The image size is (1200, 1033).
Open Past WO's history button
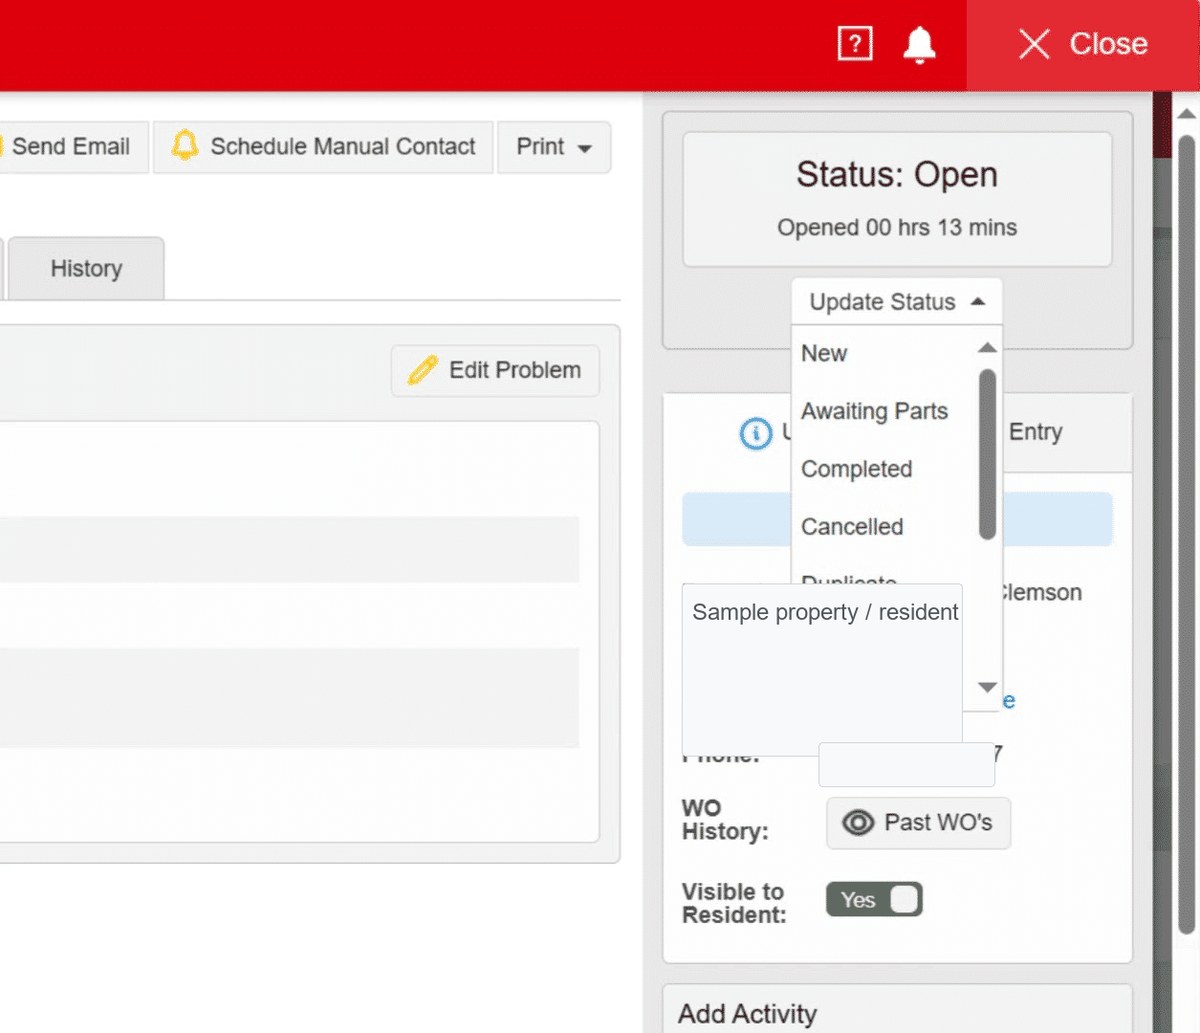point(918,823)
